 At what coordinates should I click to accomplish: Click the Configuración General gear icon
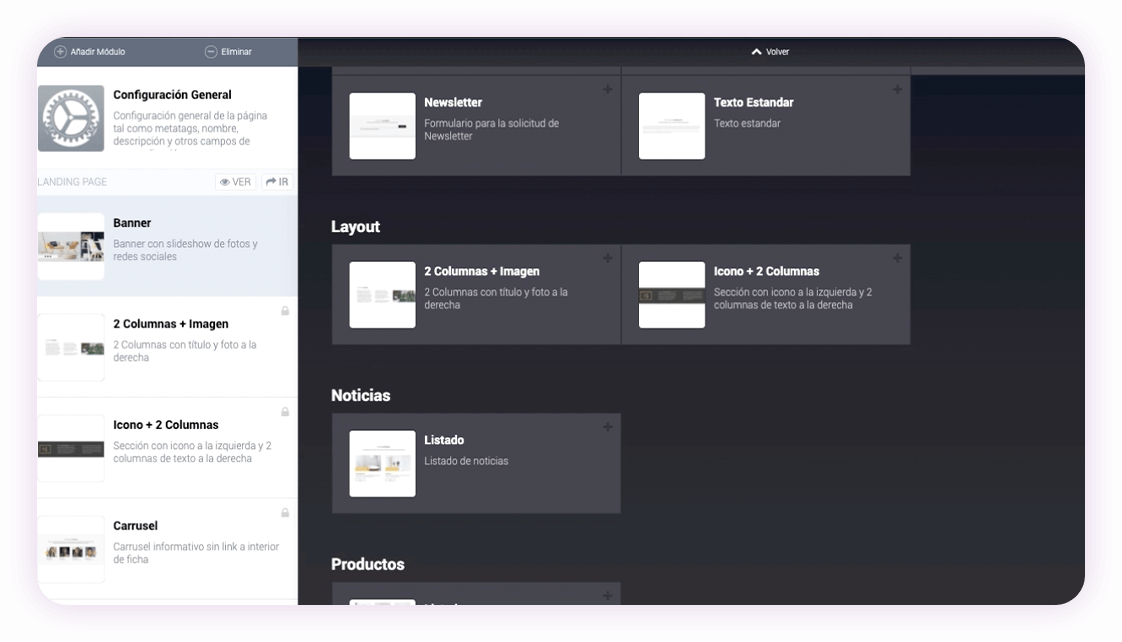coord(71,118)
